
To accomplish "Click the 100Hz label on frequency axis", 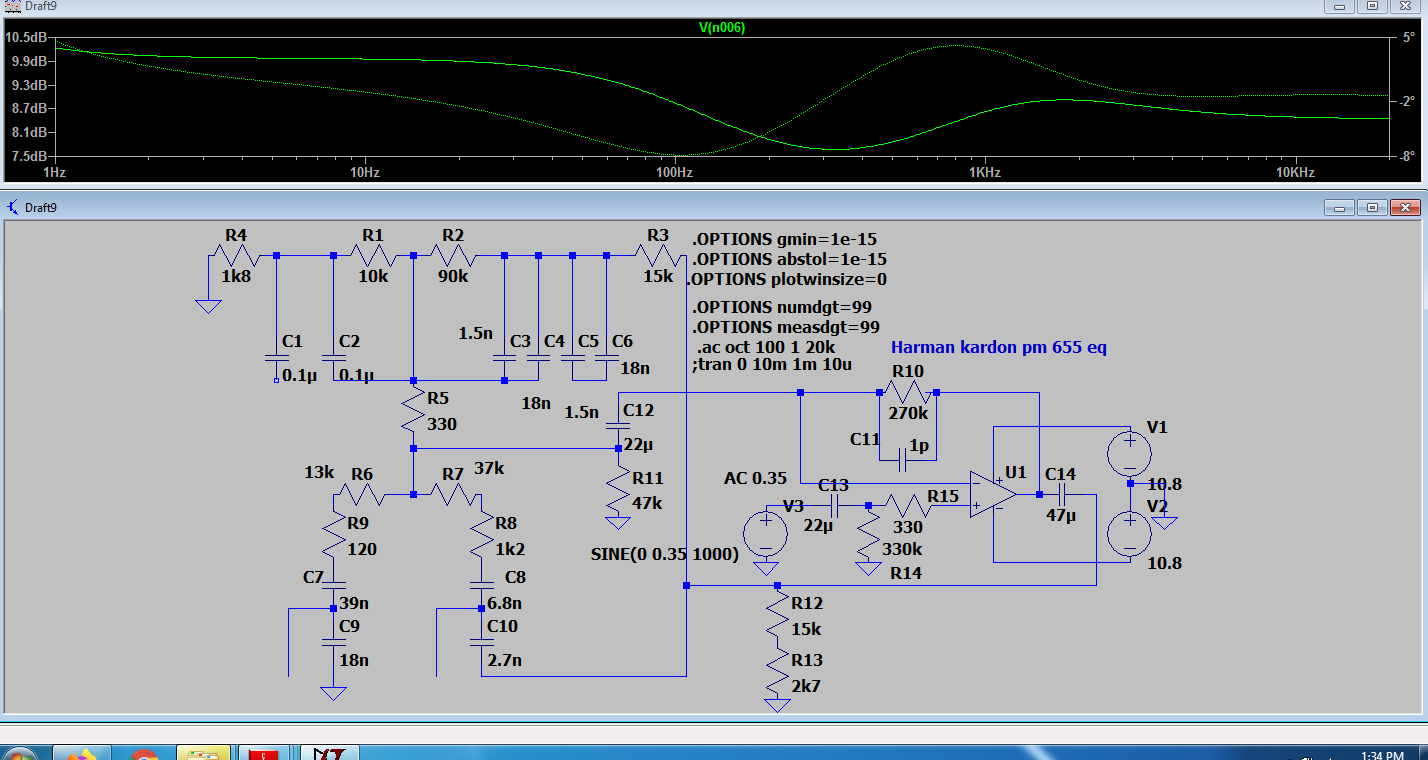I will [x=673, y=172].
